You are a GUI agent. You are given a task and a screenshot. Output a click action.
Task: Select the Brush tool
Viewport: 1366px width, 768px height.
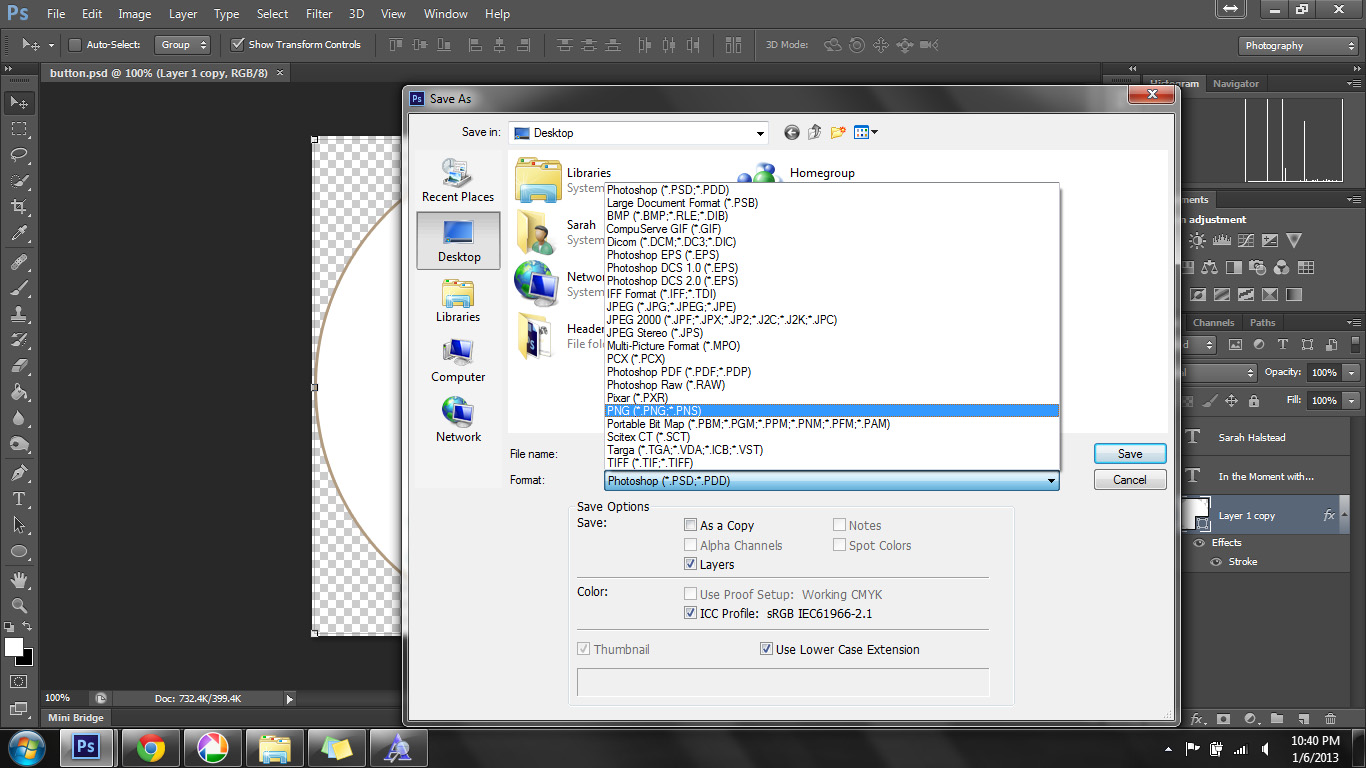[19, 288]
